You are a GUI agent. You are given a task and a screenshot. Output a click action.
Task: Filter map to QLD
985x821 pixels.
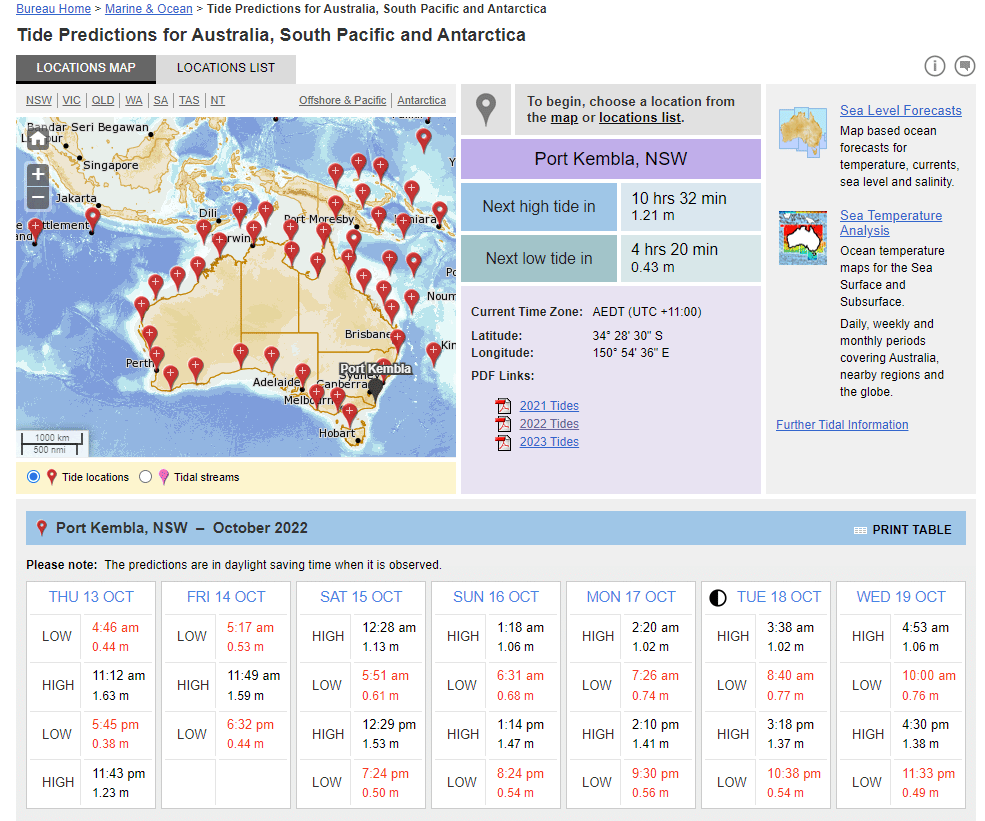pyautogui.click(x=103, y=101)
